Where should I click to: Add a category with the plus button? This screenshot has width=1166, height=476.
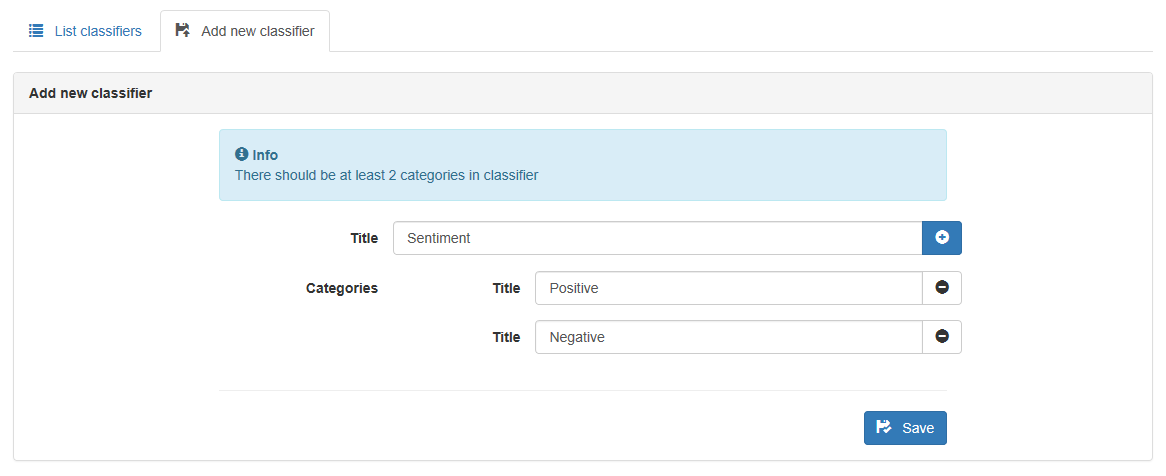[x=941, y=238]
